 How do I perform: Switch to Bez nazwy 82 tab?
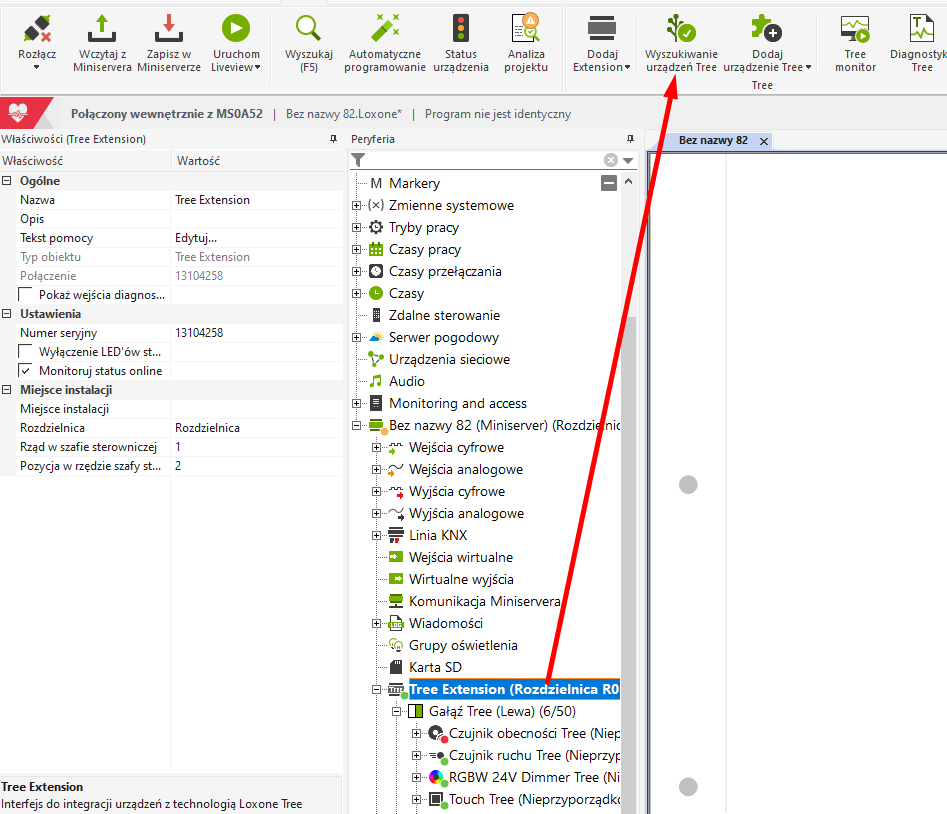712,141
